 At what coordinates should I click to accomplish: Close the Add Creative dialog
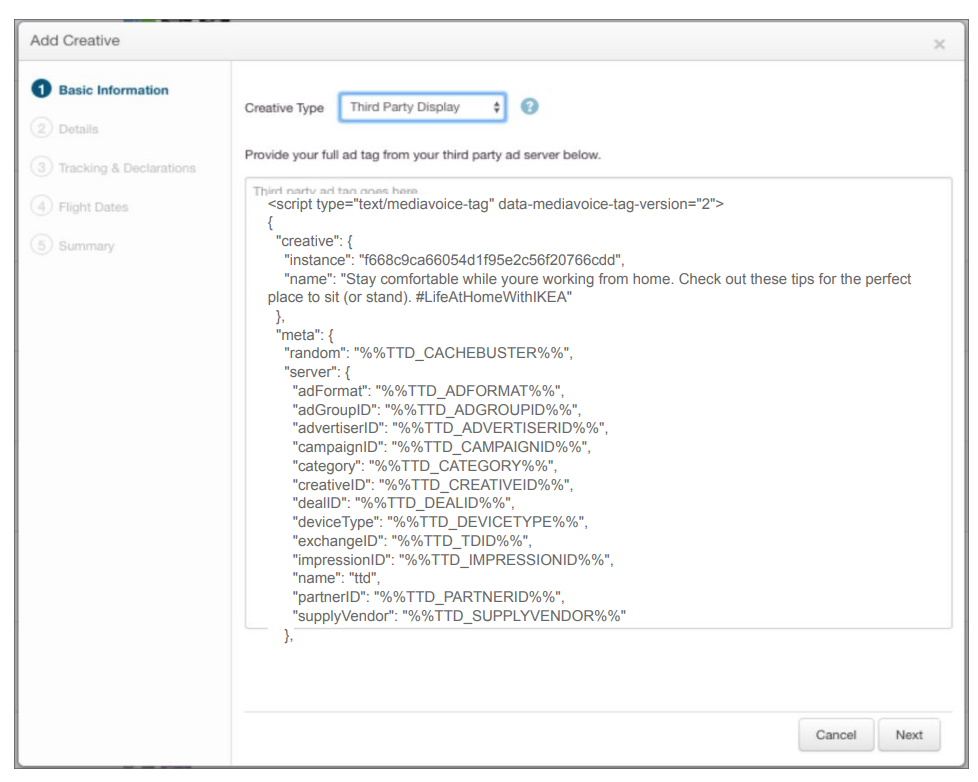coord(939,44)
